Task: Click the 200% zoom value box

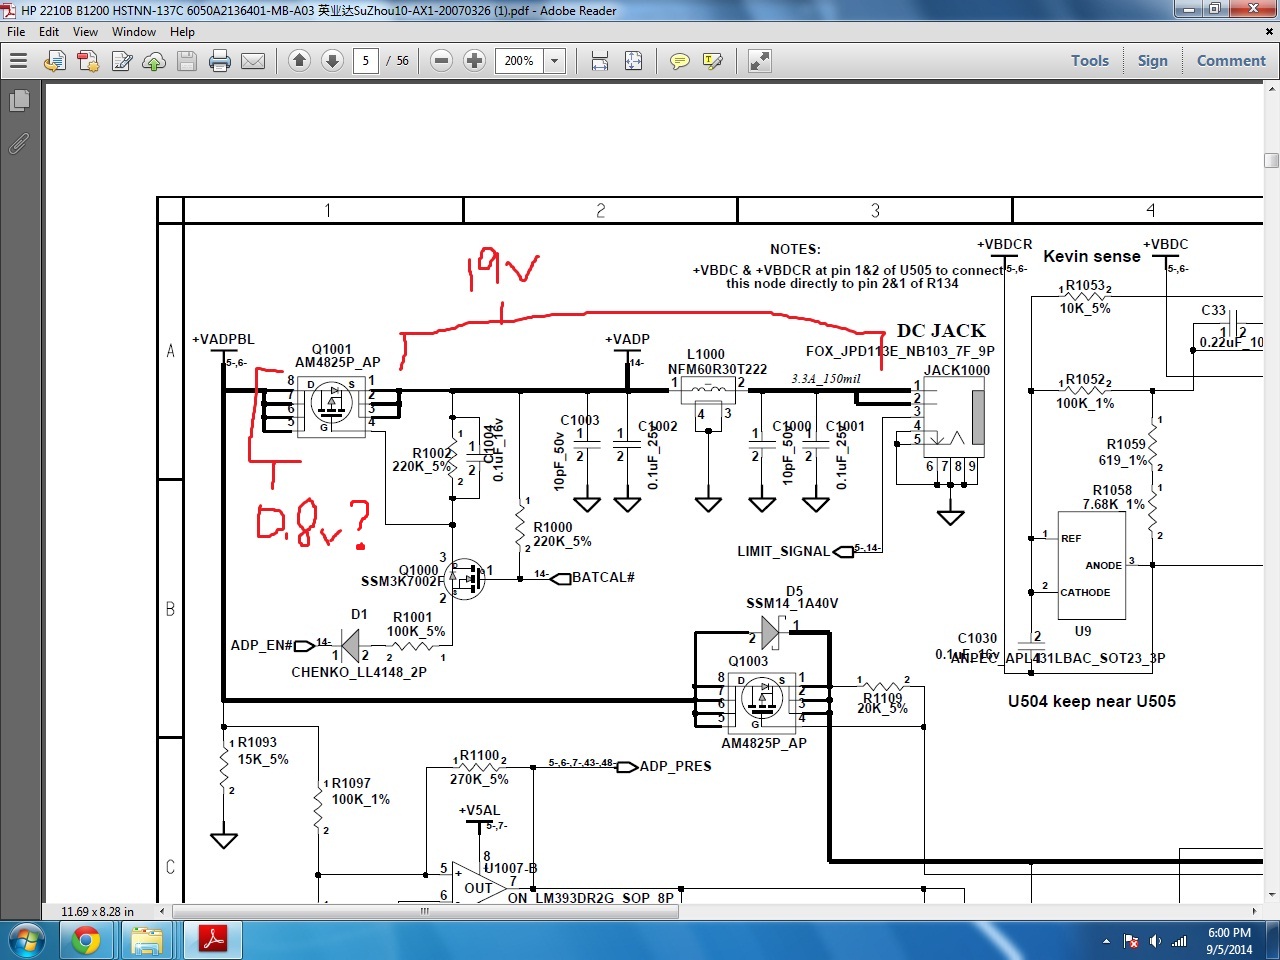Action: pyautogui.click(x=521, y=61)
